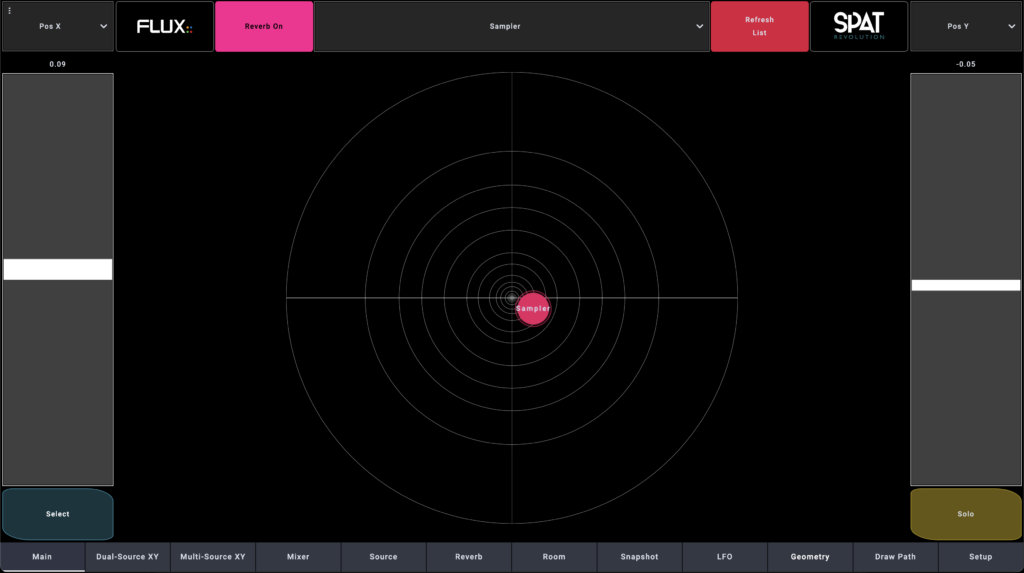Open the Pos Y parameter dropdown
The image size is (1024, 573).
tap(965, 27)
